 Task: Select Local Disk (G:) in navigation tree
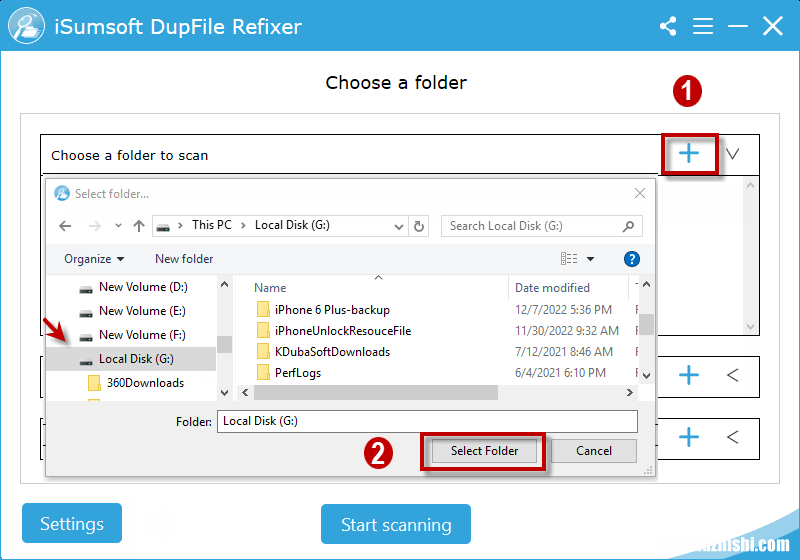click(131, 359)
